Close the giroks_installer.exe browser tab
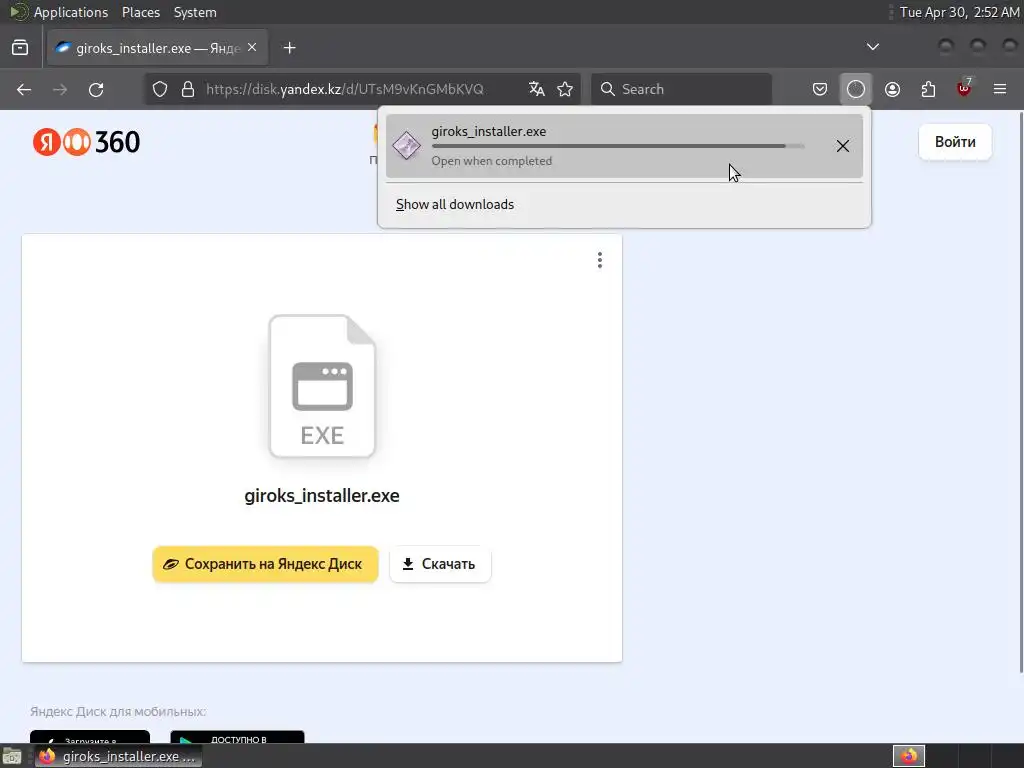The image size is (1024, 768). point(252,48)
